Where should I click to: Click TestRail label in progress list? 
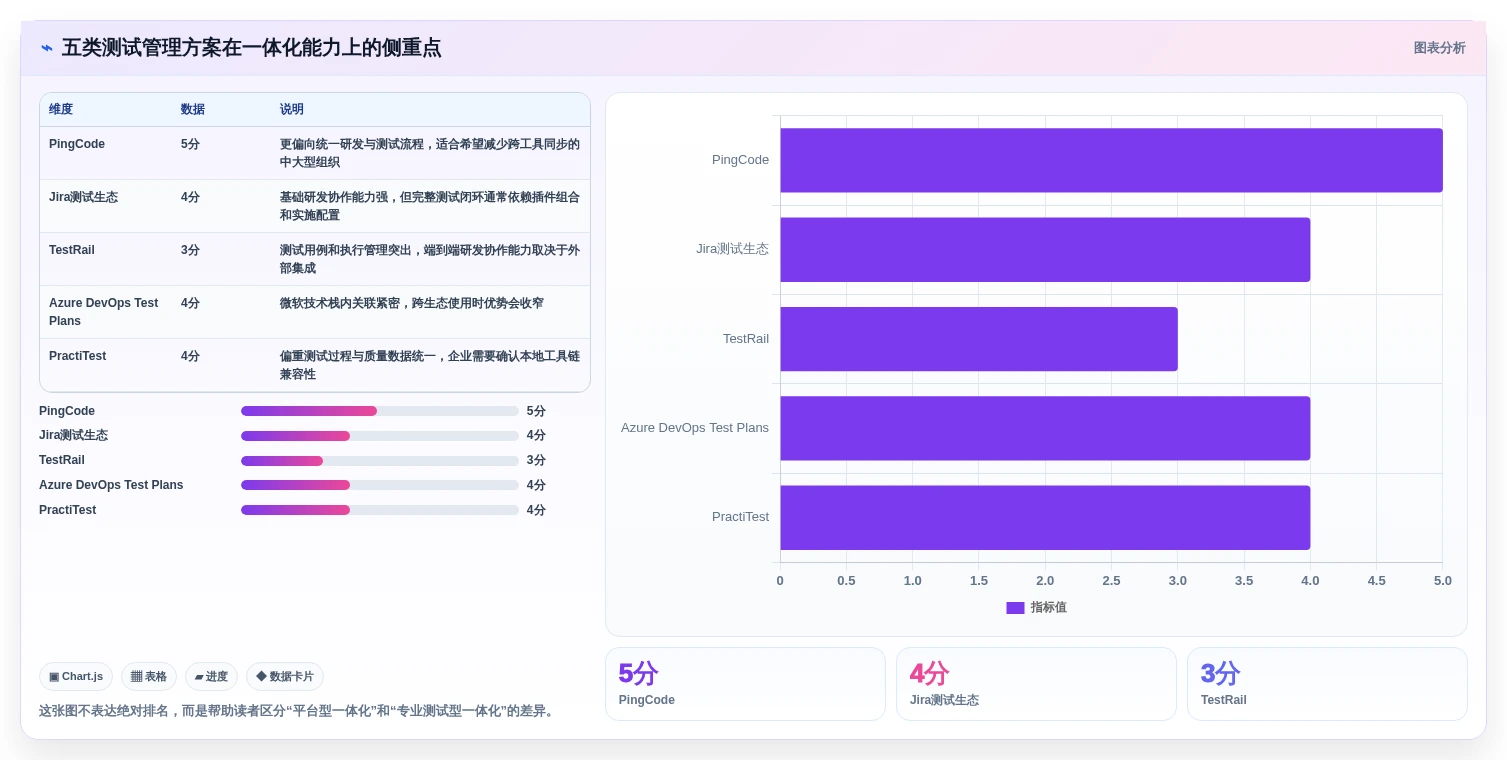pyautogui.click(x=62, y=460)
